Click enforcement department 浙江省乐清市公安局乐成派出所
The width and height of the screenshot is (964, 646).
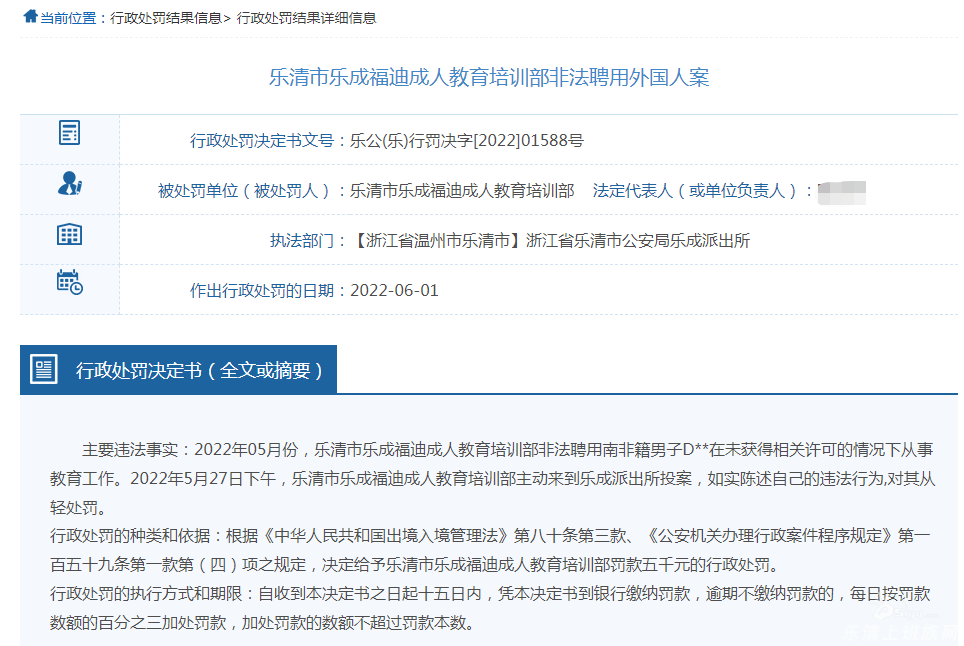tap(637, 240)
